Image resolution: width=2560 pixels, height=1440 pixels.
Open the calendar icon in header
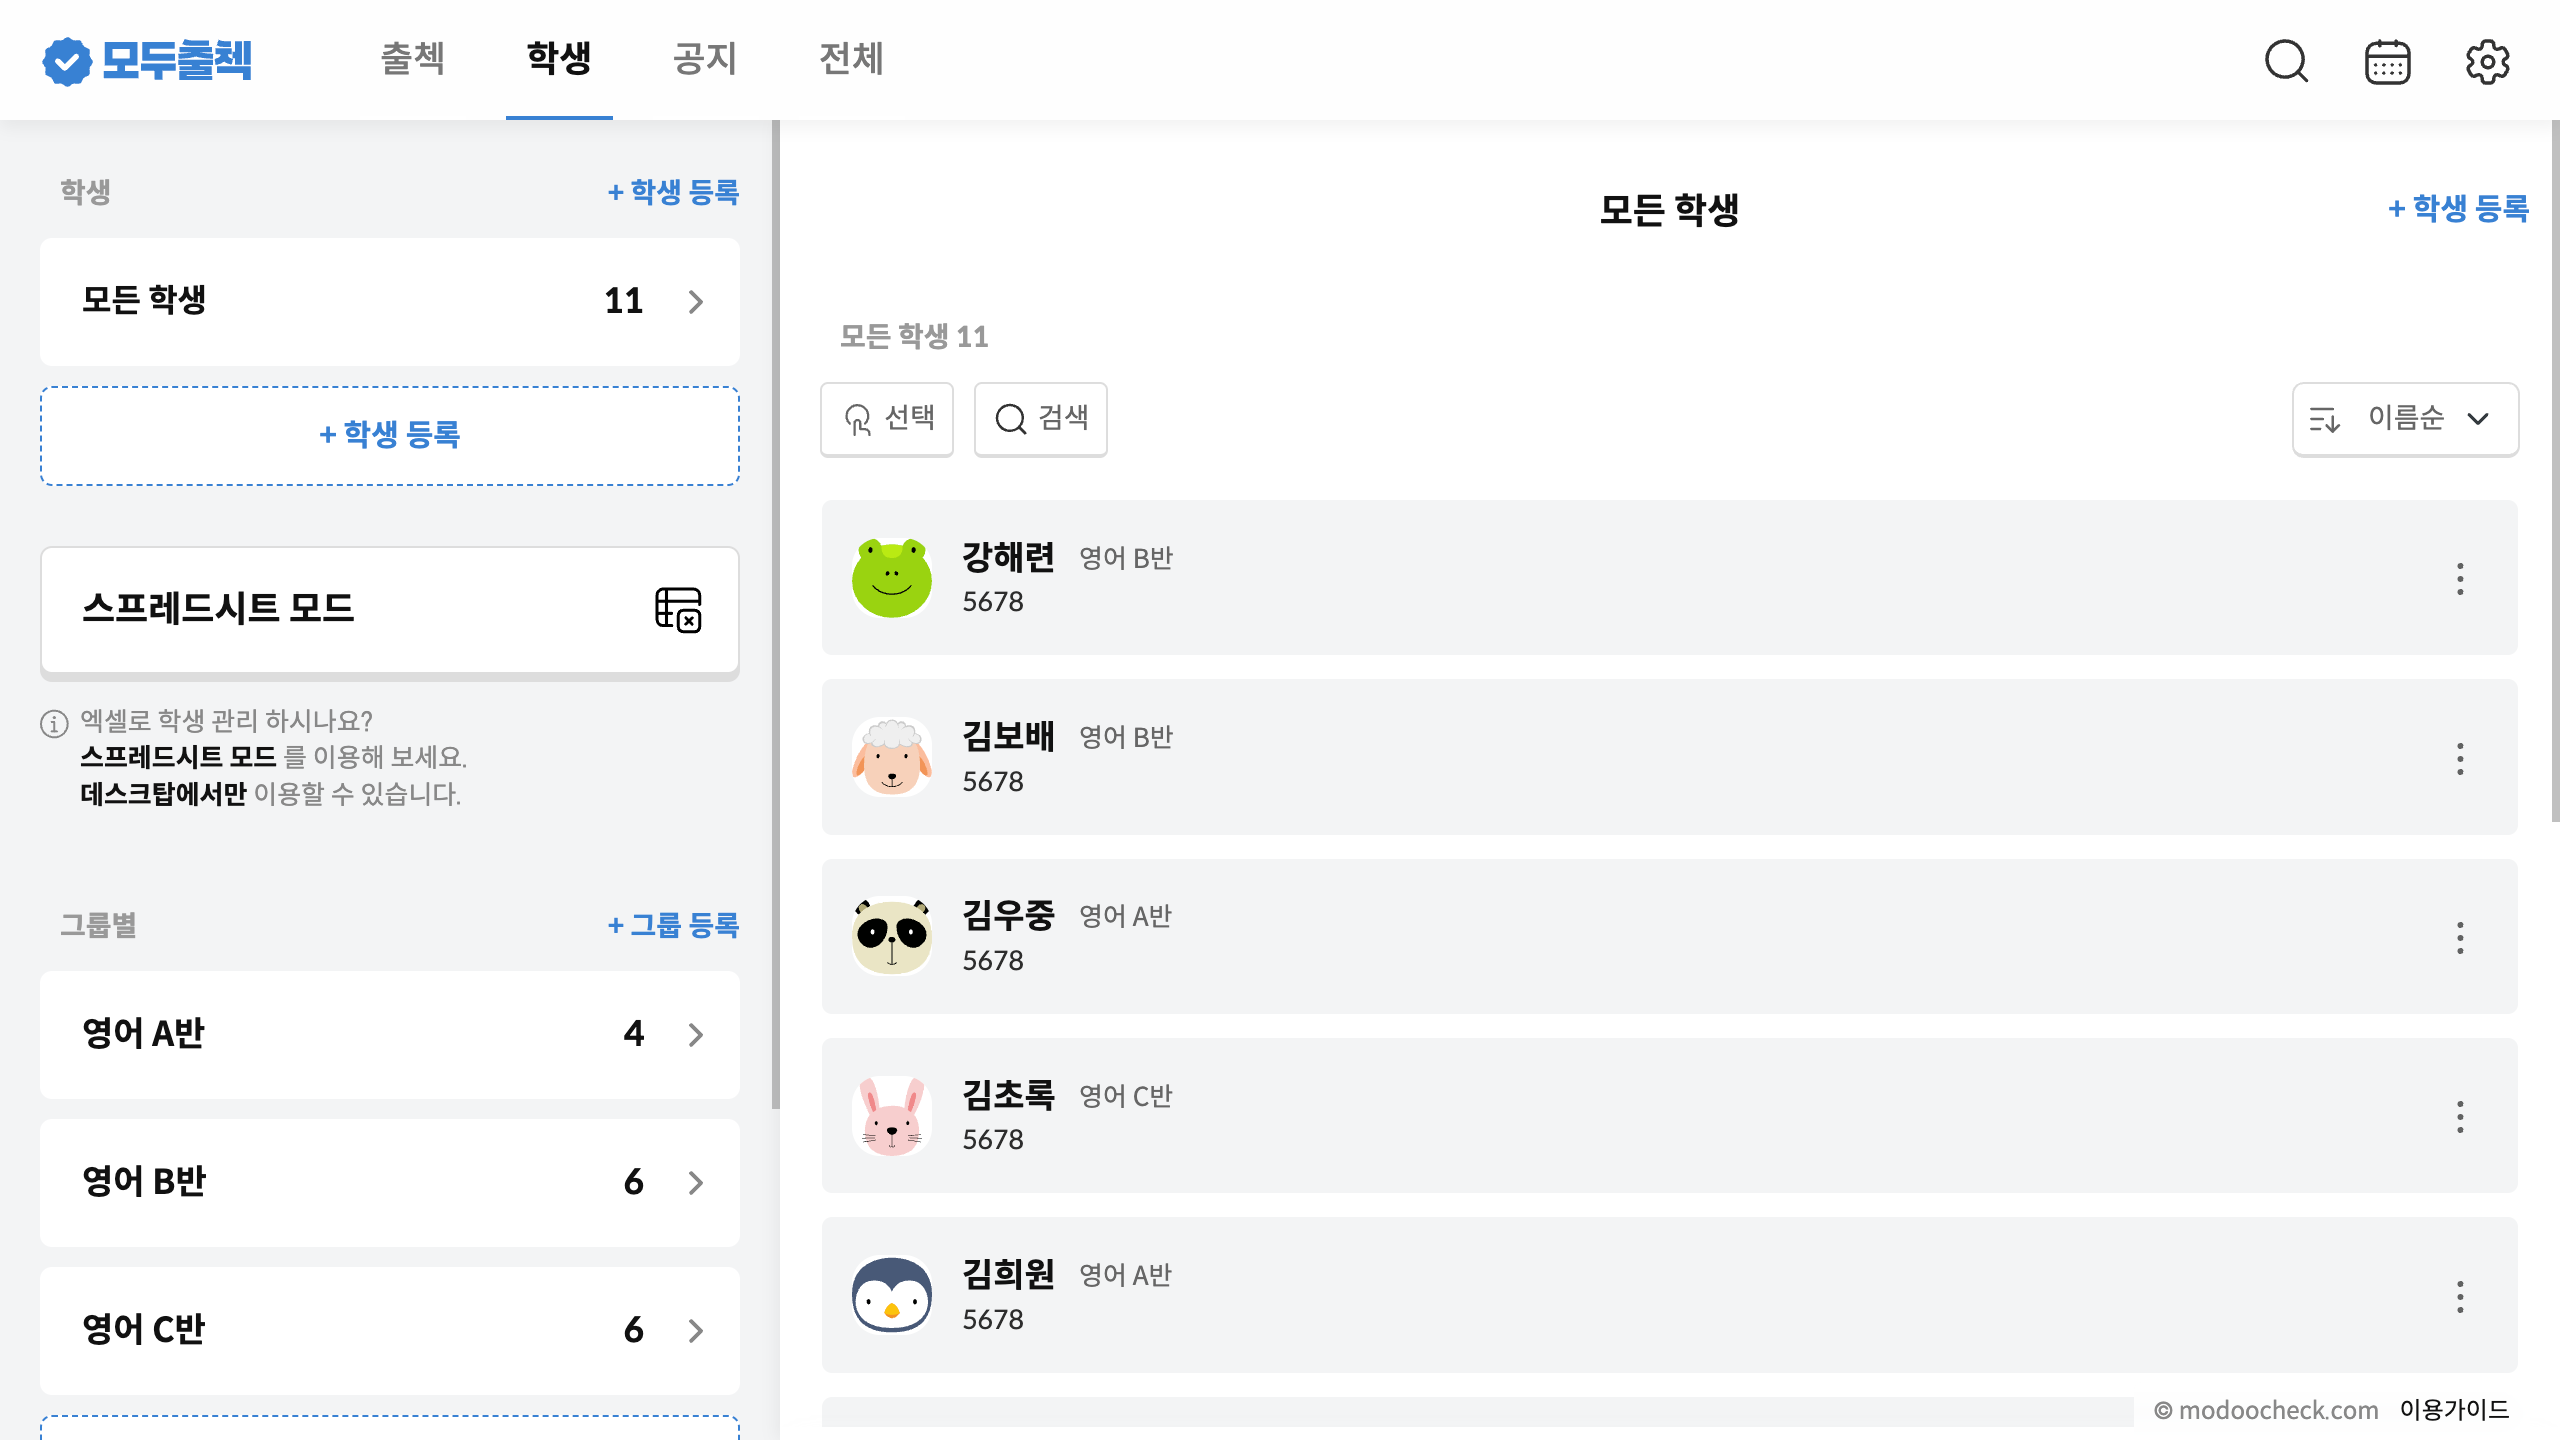[x=2387, y=62]
